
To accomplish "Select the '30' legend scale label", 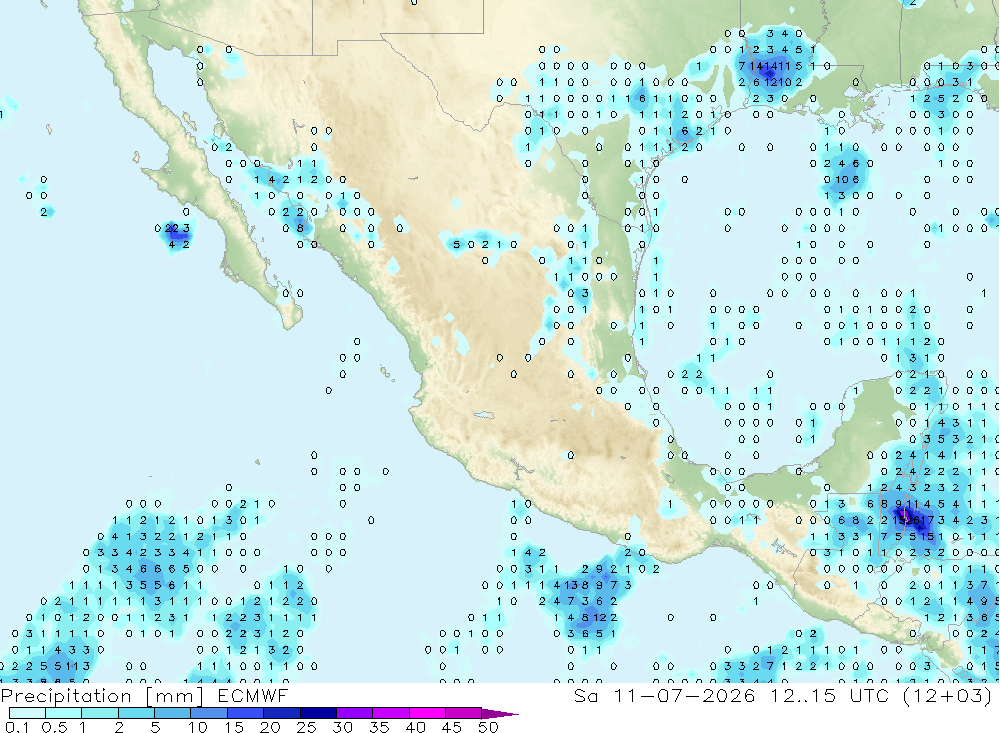I will [x=342, y=727].
